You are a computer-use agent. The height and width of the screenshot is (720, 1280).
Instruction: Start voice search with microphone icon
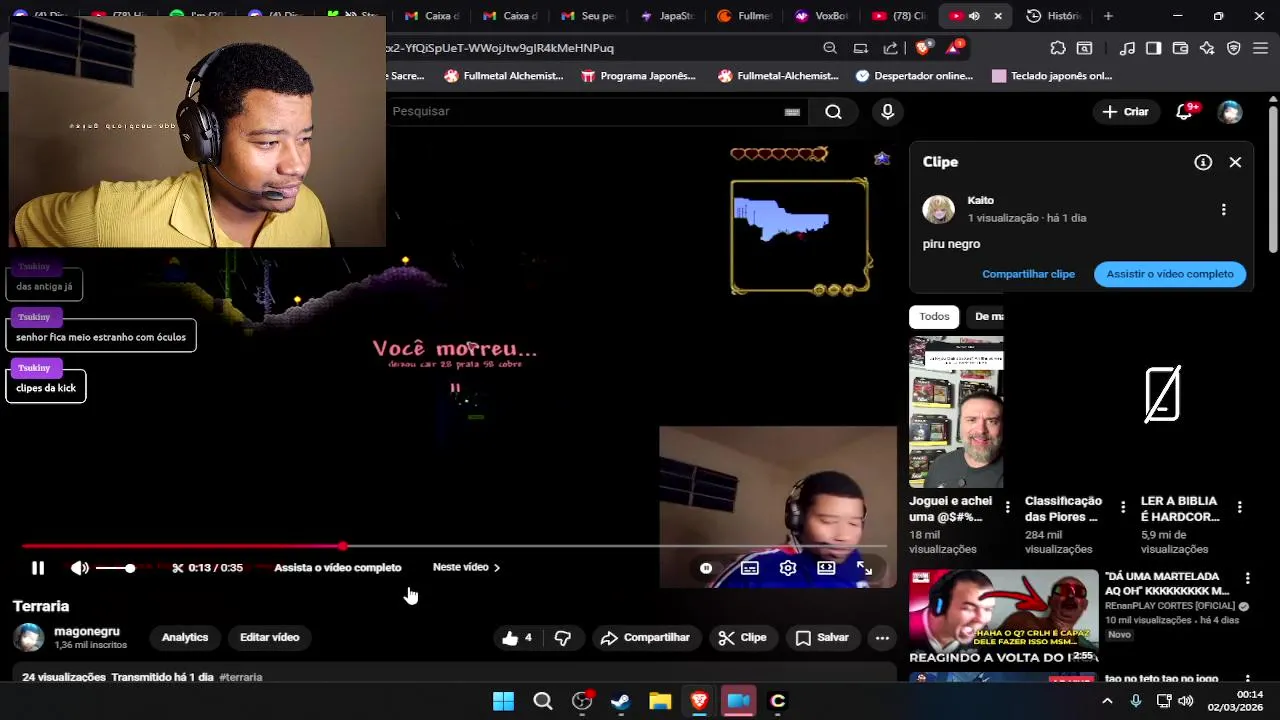tap(887, 112)
